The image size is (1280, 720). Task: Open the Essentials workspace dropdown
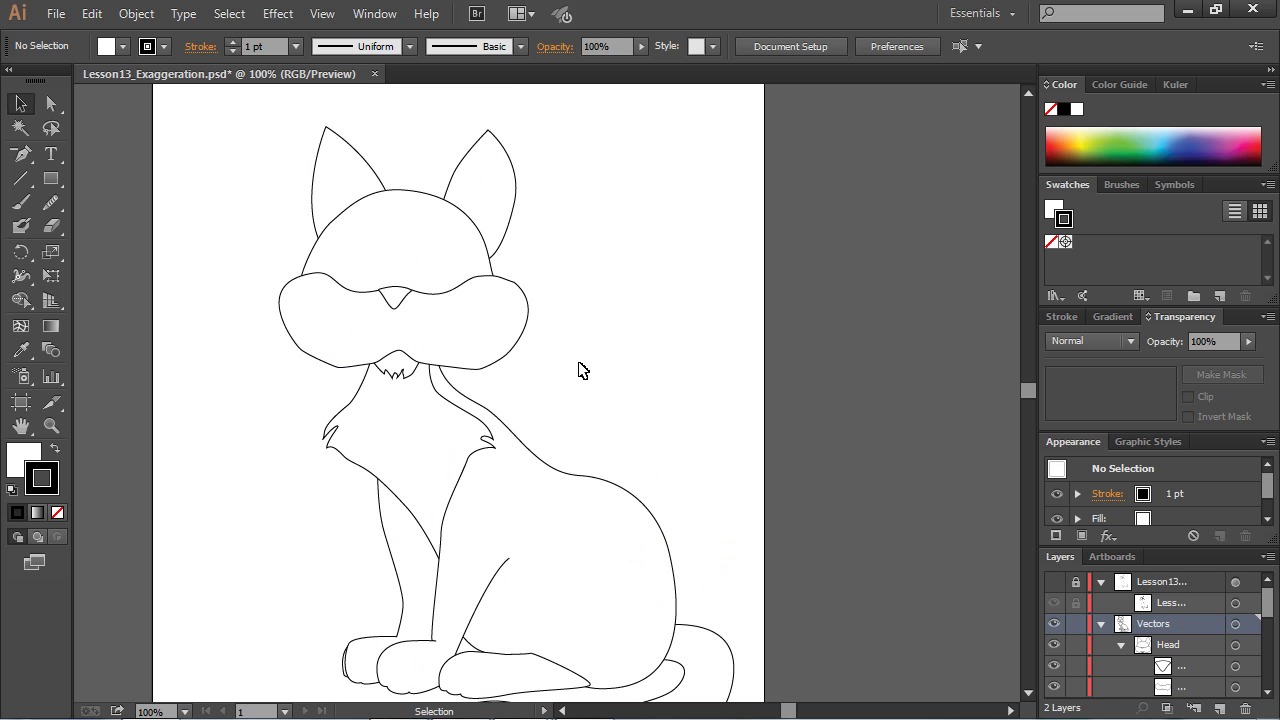tap(982, 14)
